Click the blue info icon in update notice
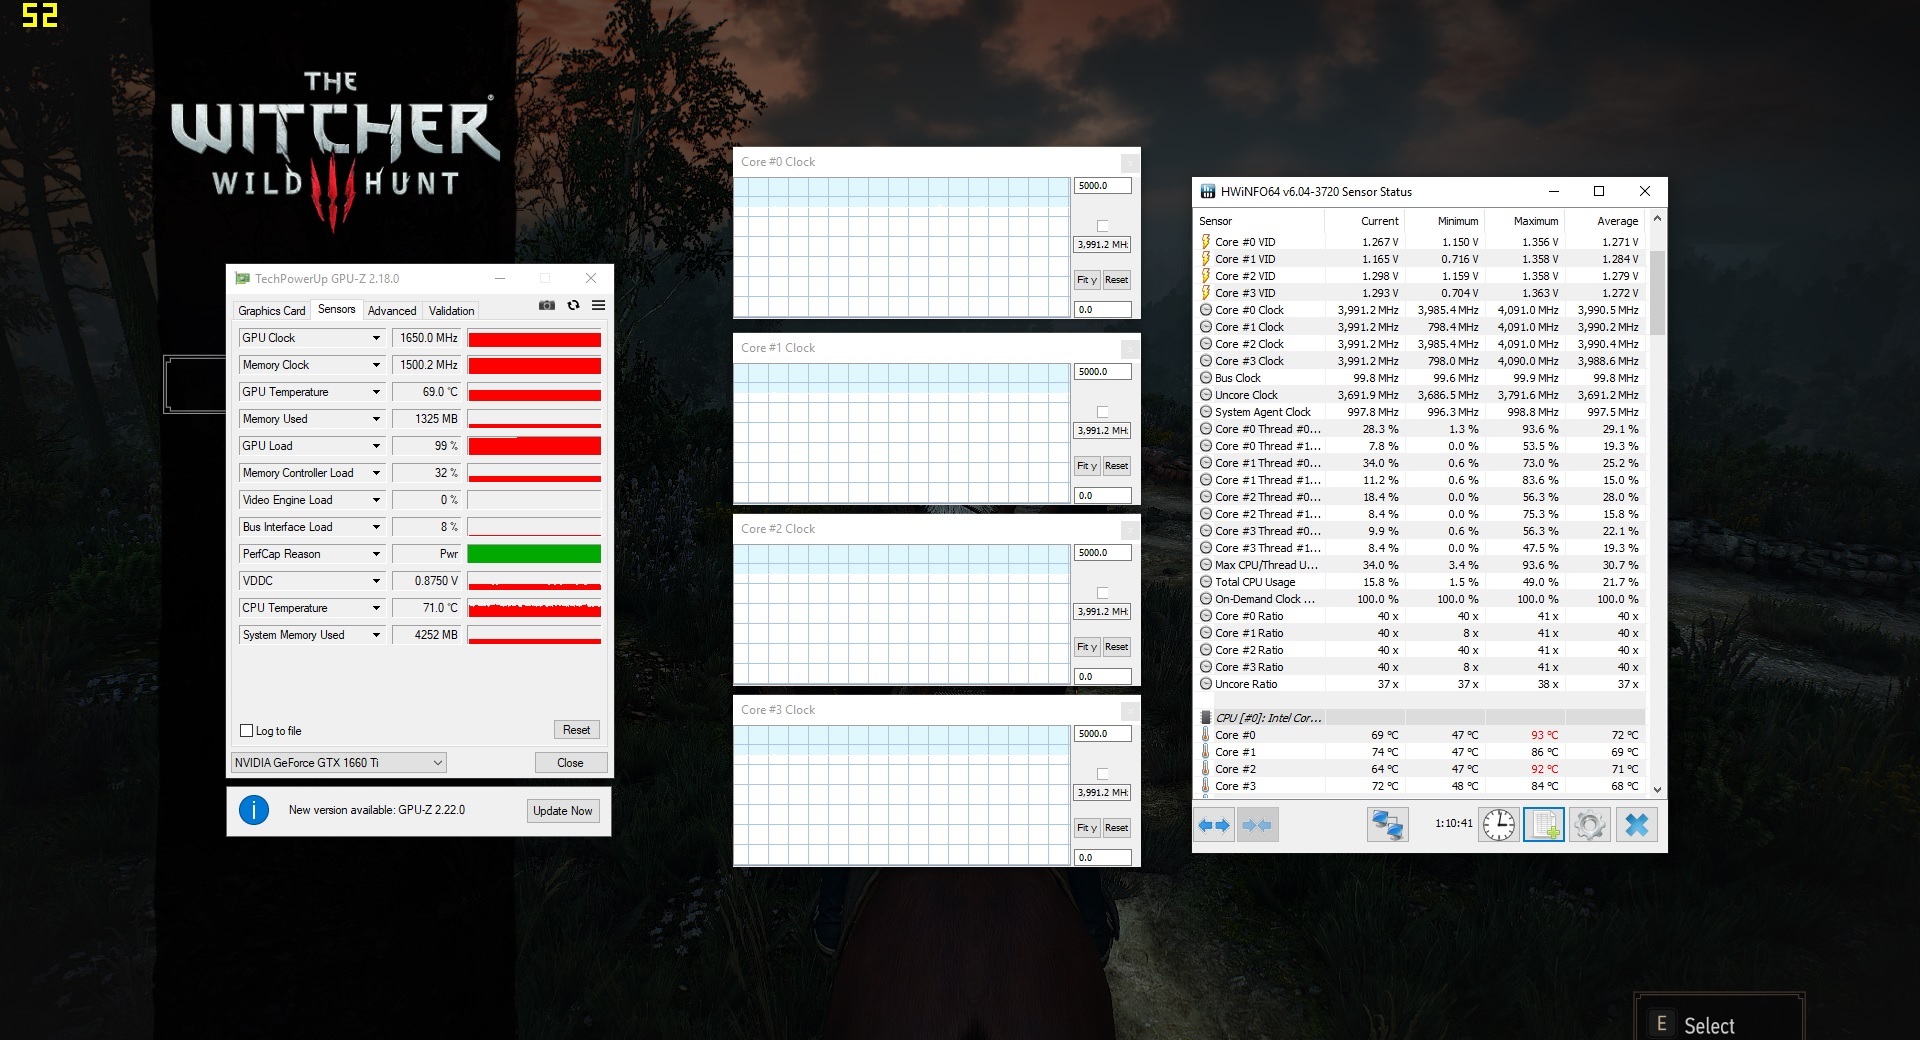This screenshot has height=1040, width=1920. pyautogui.click(x=254, y=810)
